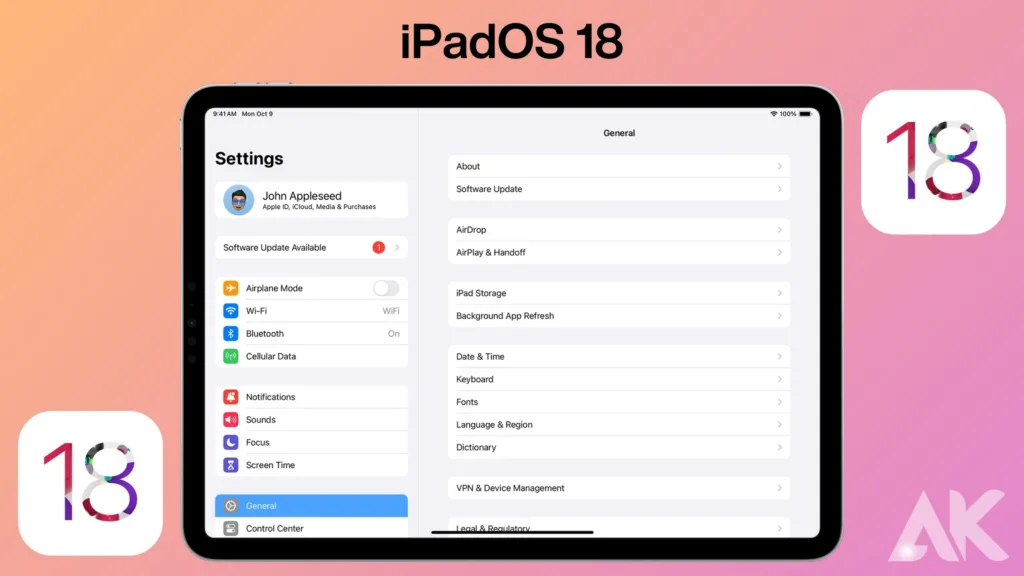Click the Notifications bell icon
Image resolution: width=1024 pixels, height=576 pixels.
click(231, 397)
